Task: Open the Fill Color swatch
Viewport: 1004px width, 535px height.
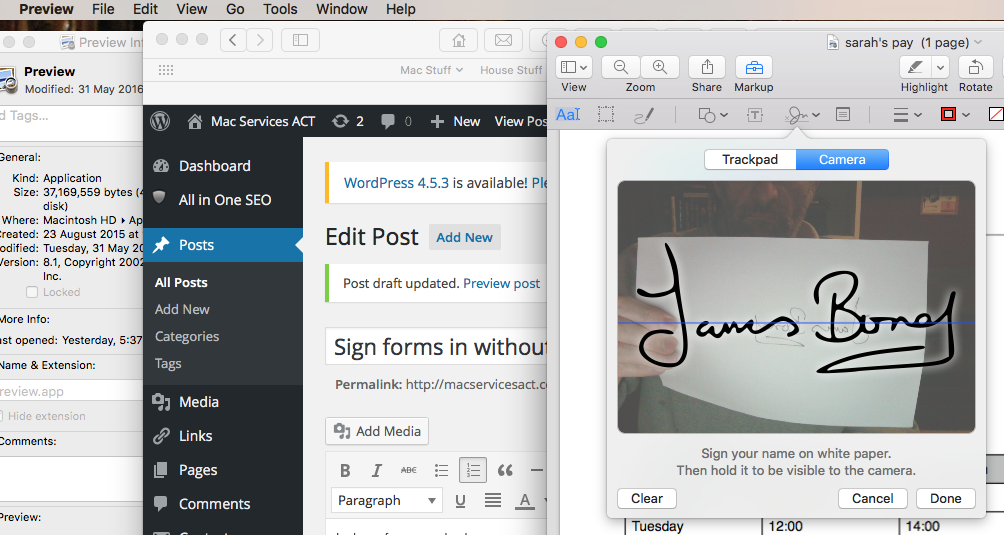Action: (x=996, y=115)
